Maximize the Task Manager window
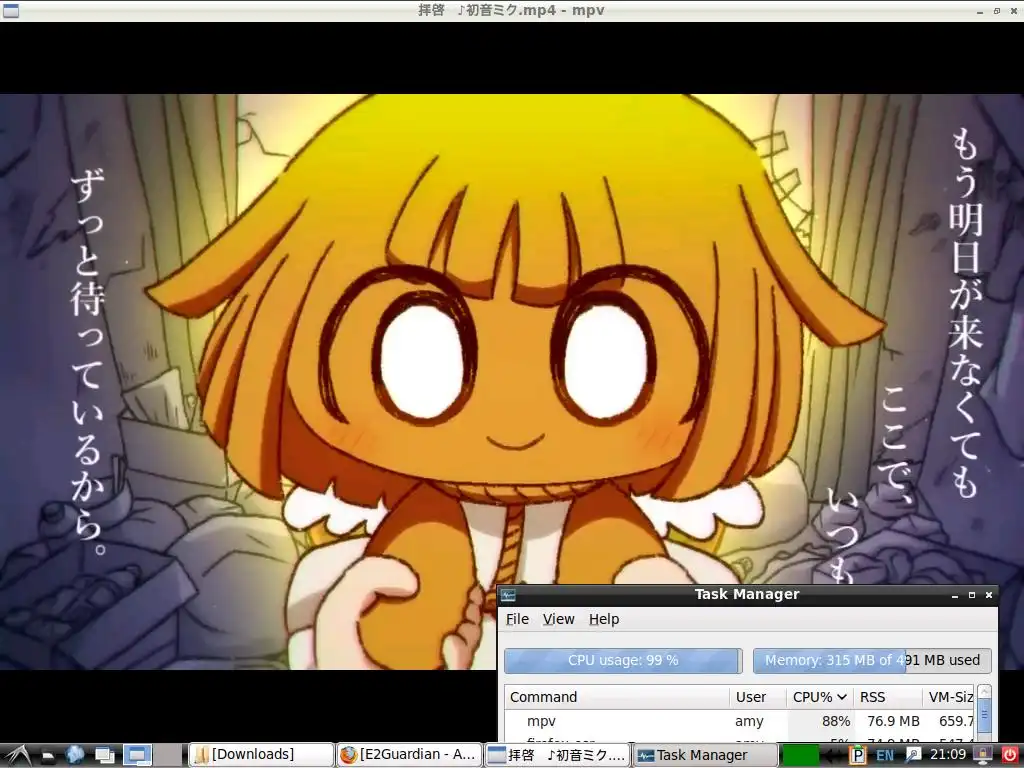Screen dimensions: 1024x768 [971, 595]
